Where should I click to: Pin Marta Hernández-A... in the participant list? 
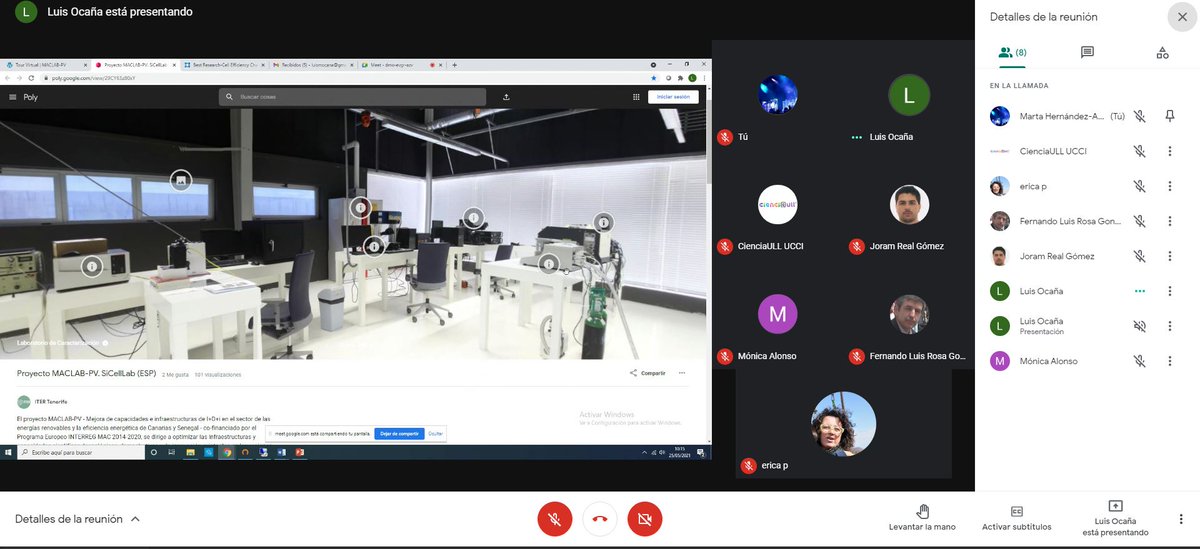[x=1170, y=116]
